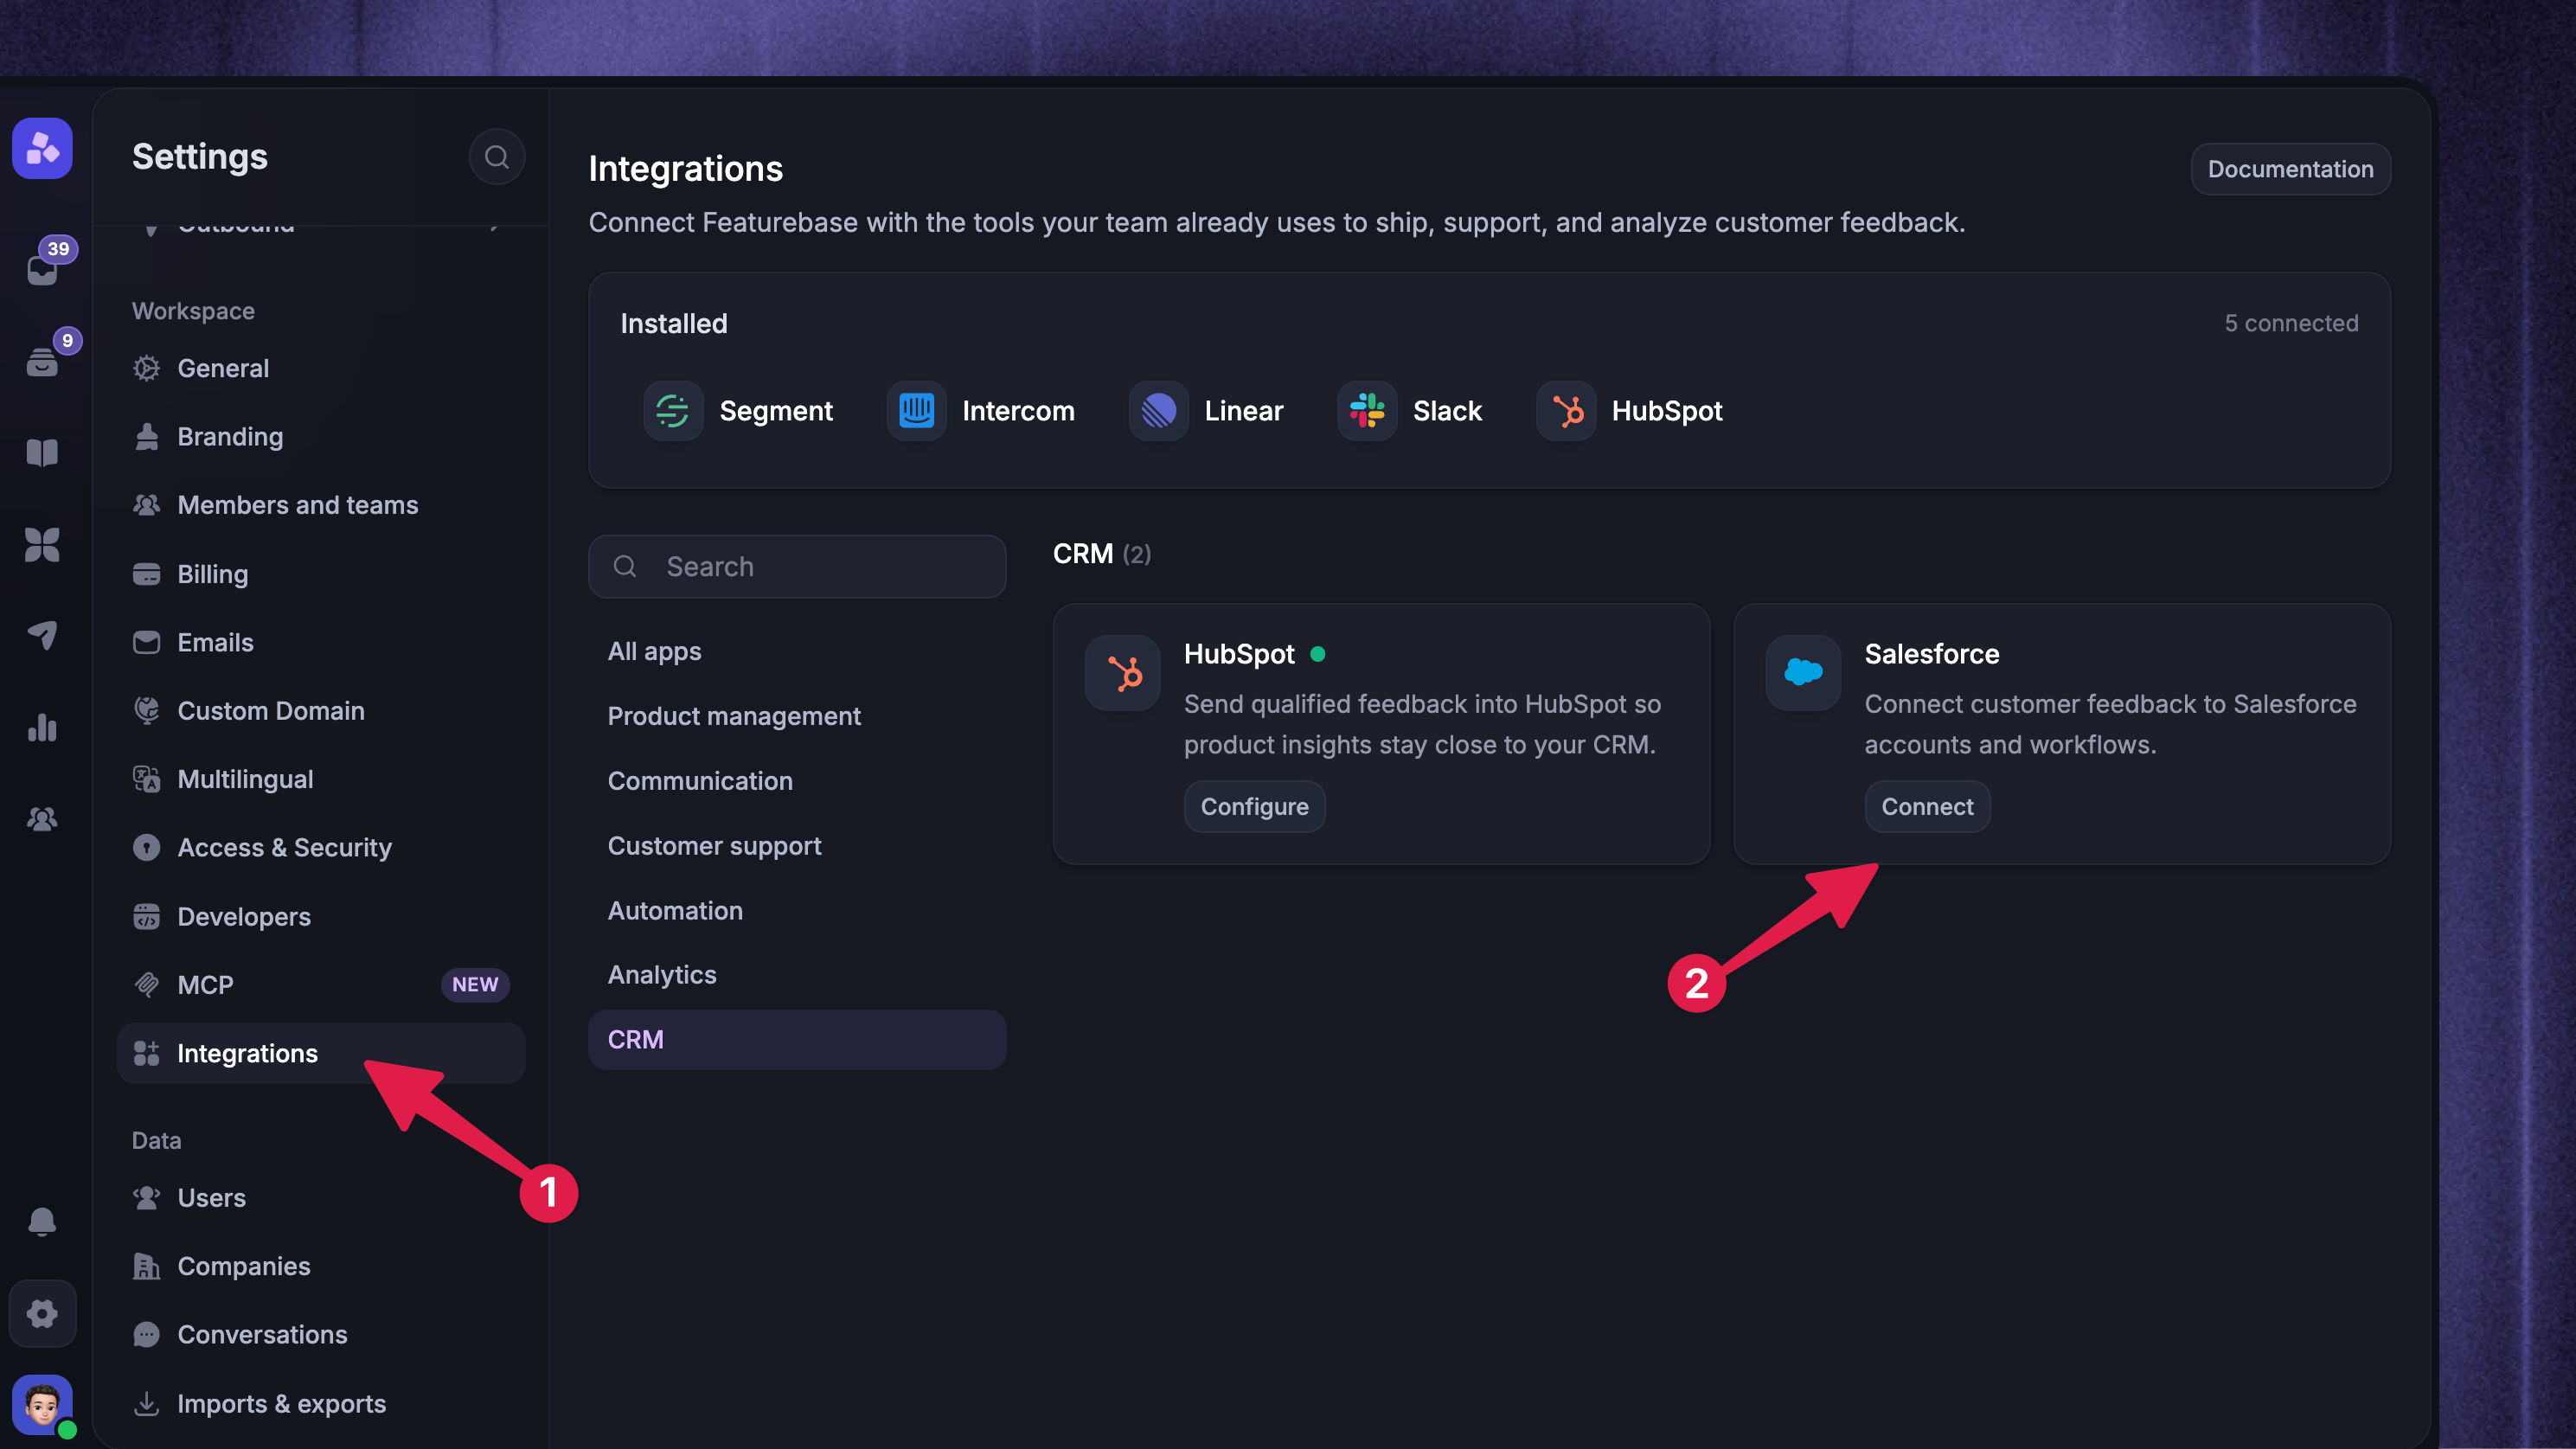Click the '5 connected' count text

2291,323
